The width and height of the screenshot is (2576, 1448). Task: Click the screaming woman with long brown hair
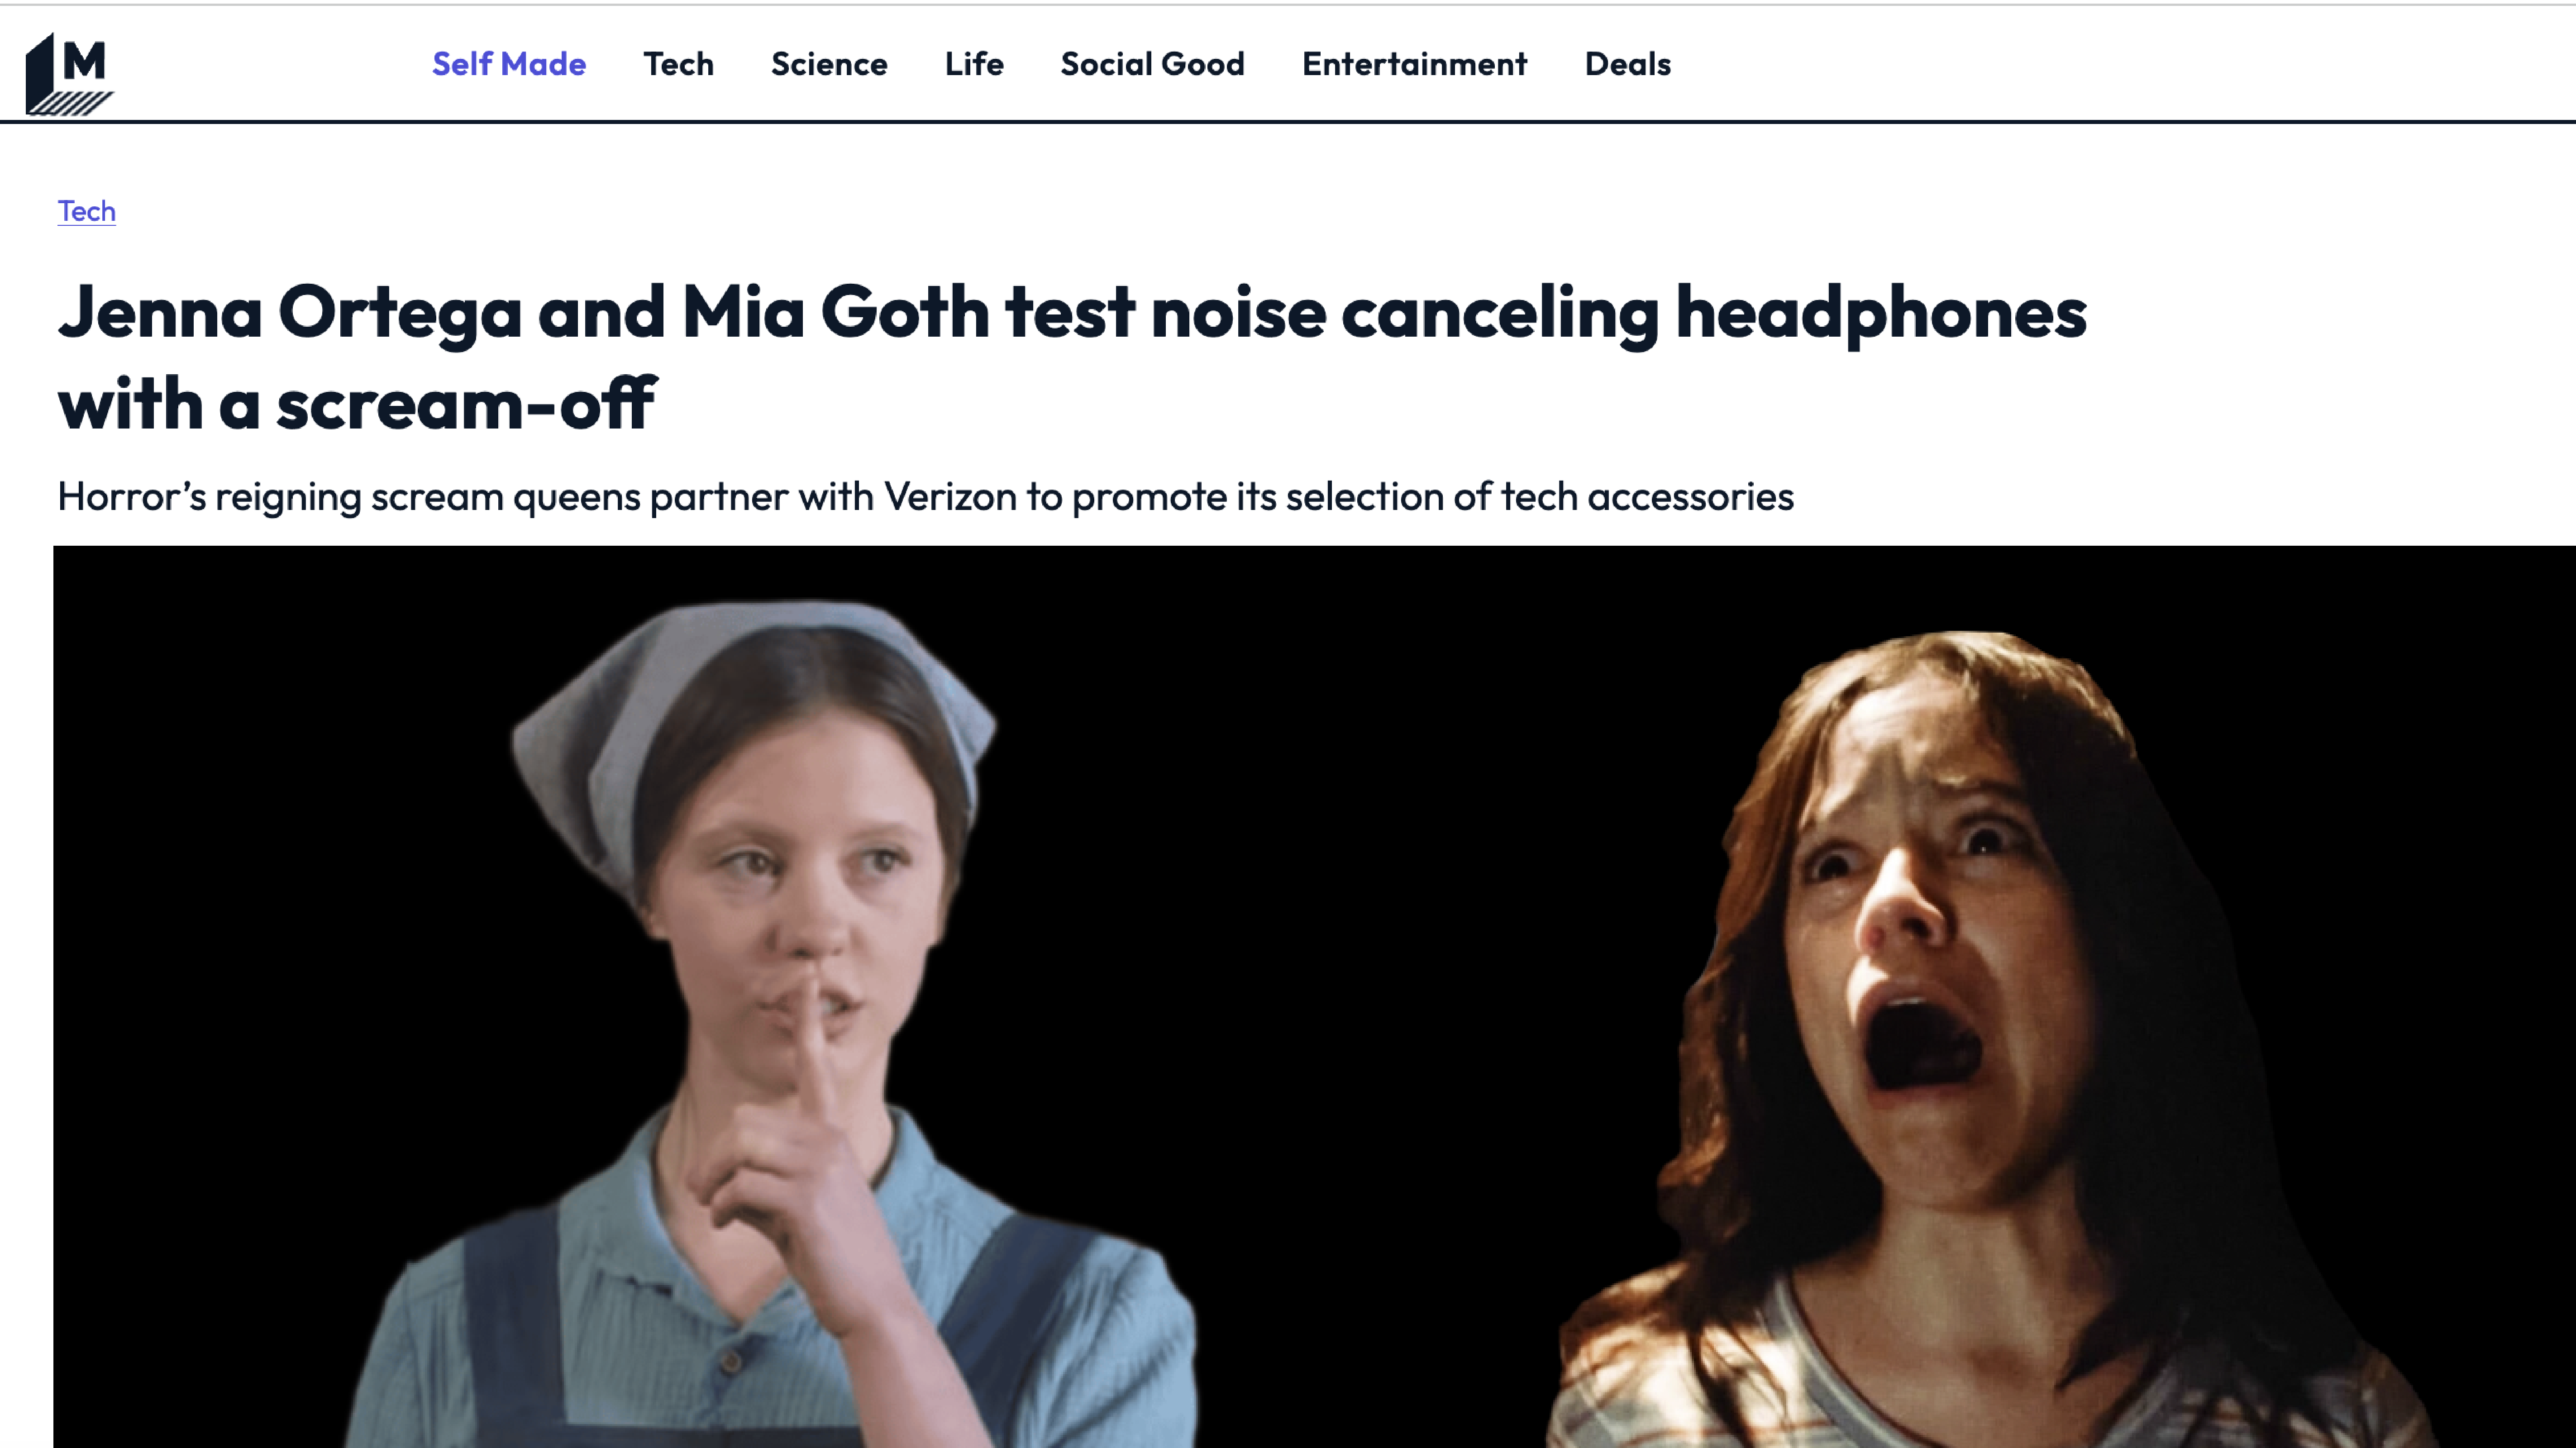(1990, 1040)
